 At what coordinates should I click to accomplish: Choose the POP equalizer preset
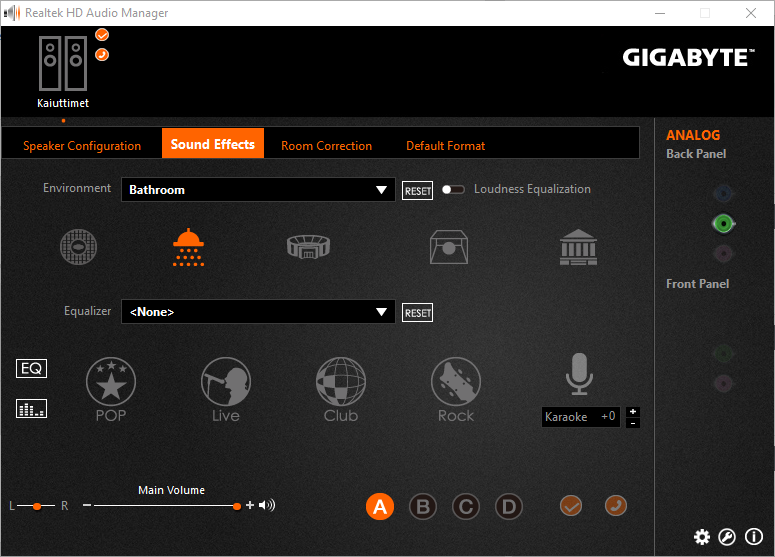[x=111, y=381]
